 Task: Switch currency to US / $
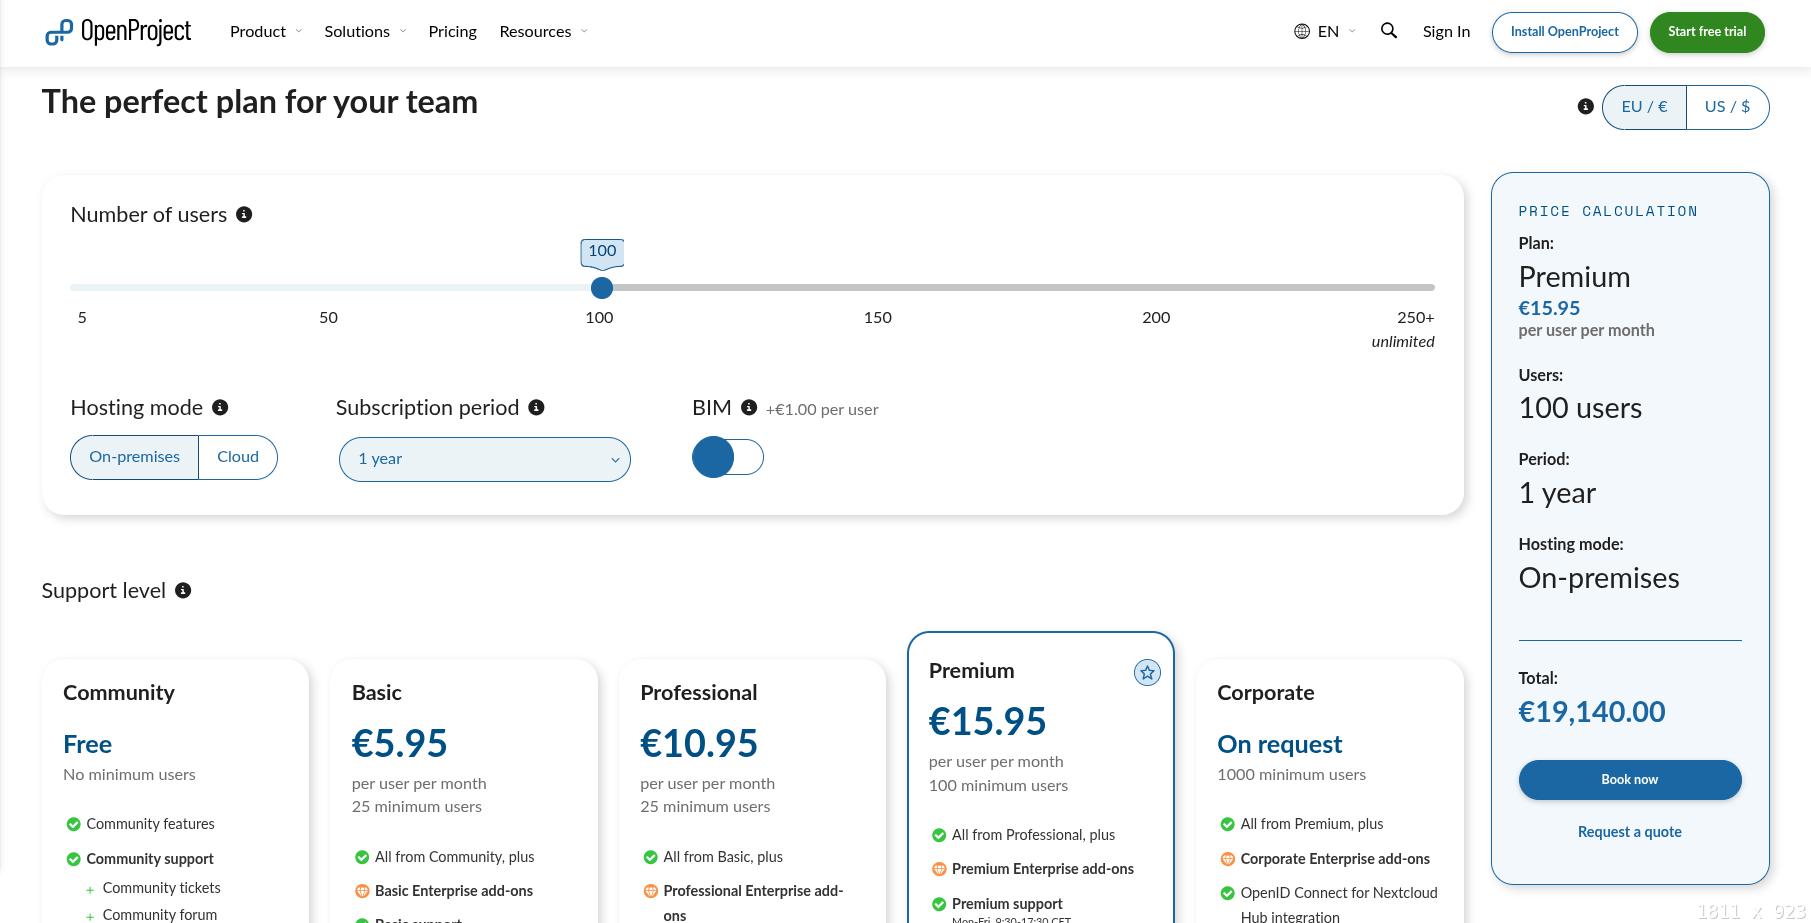pos(1727,107)
